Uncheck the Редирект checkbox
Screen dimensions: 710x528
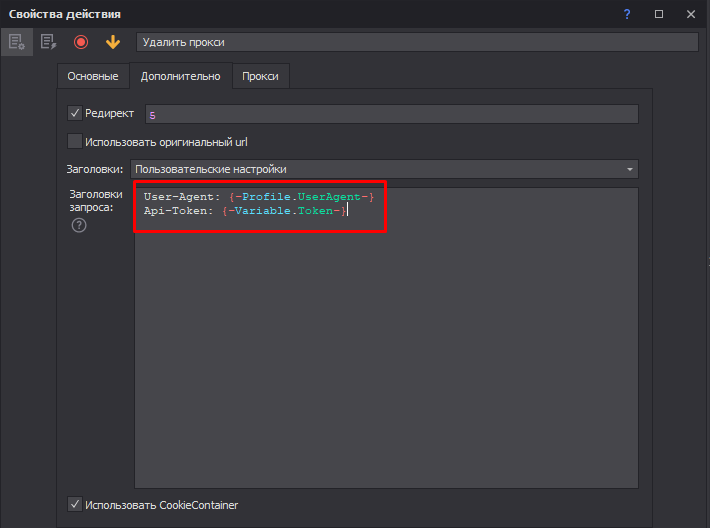pyautogui.click(x=75, y=113)
